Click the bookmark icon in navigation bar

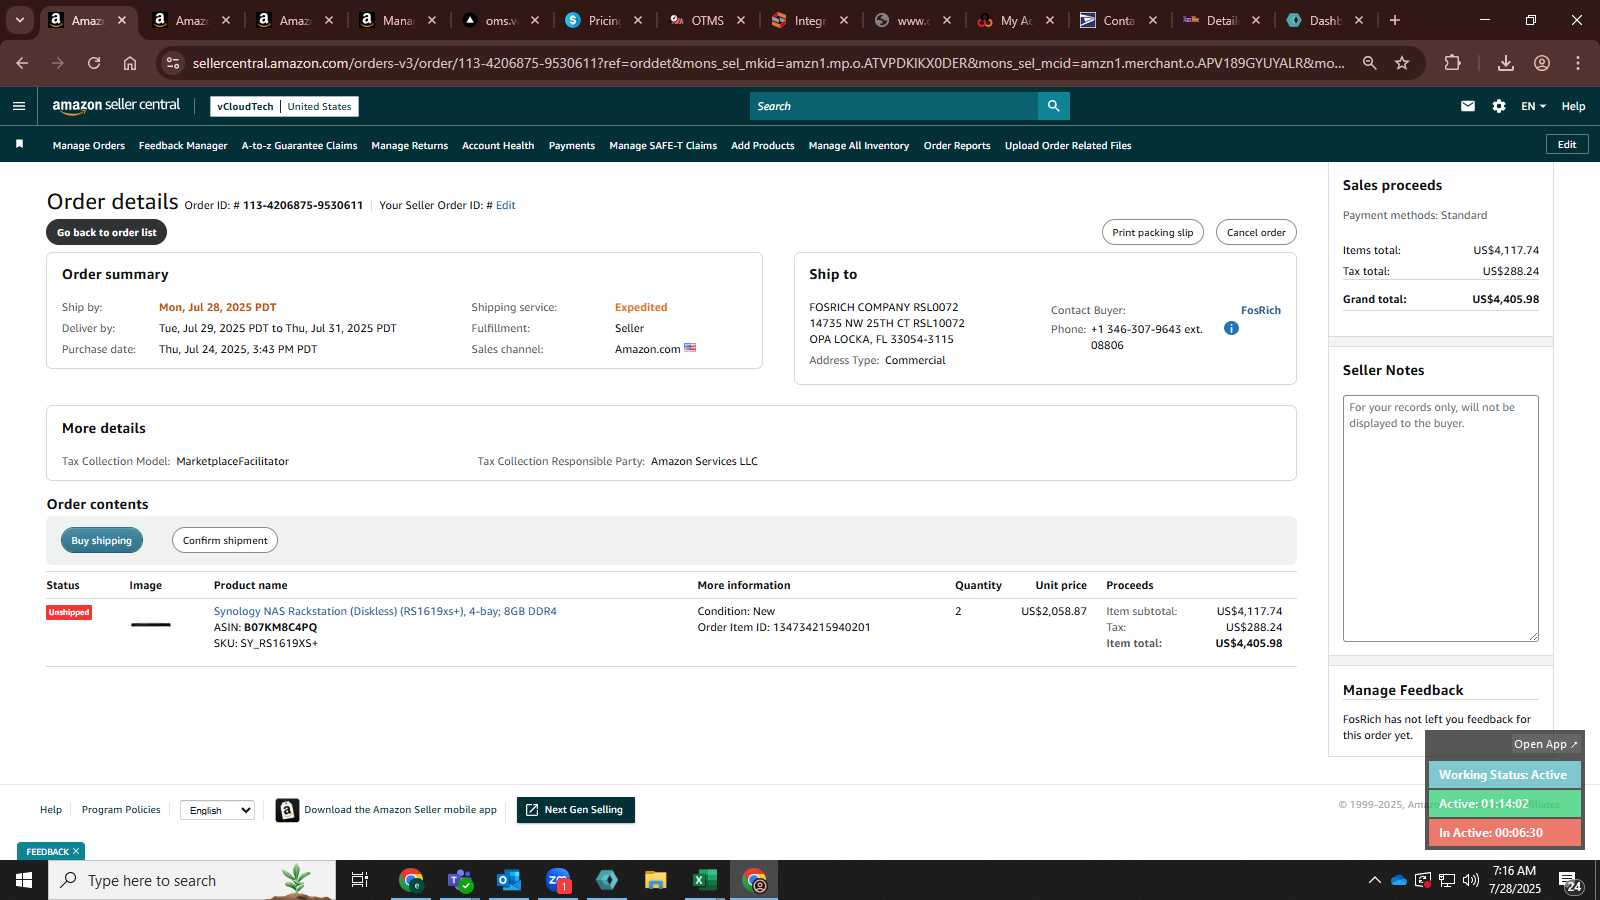pyautogui.click(x=19, y=145)
